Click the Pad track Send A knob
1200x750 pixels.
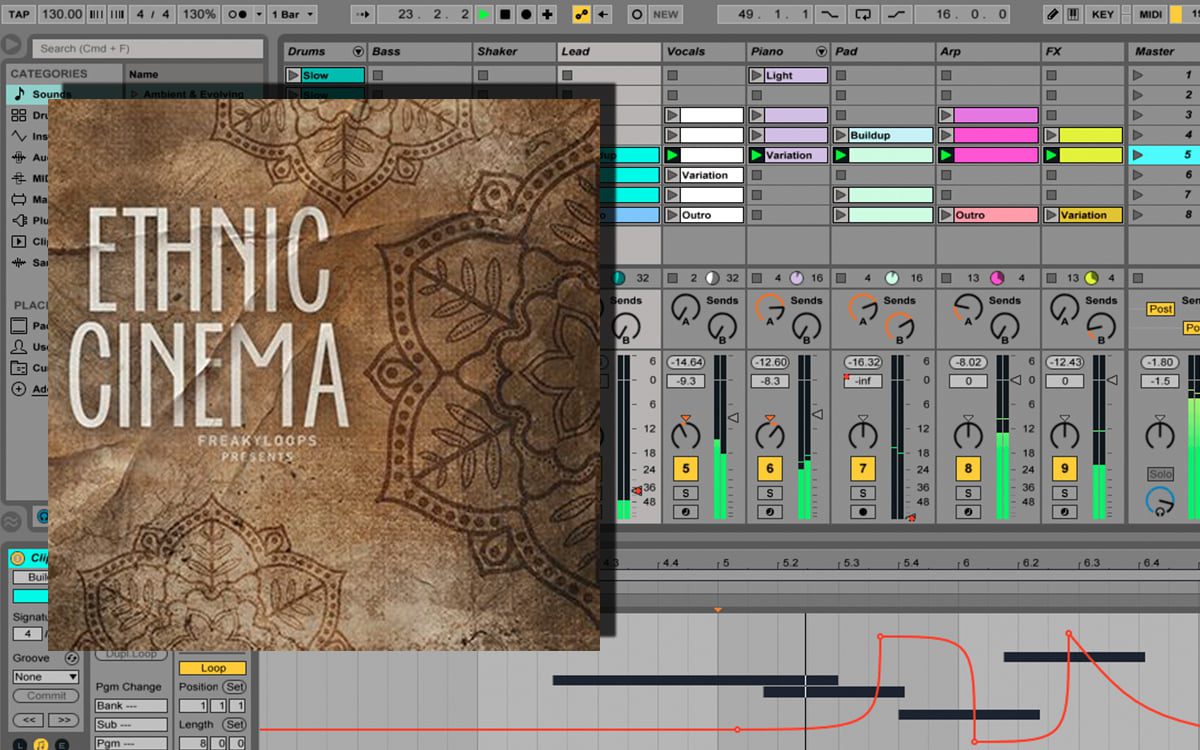click(861, 308)
